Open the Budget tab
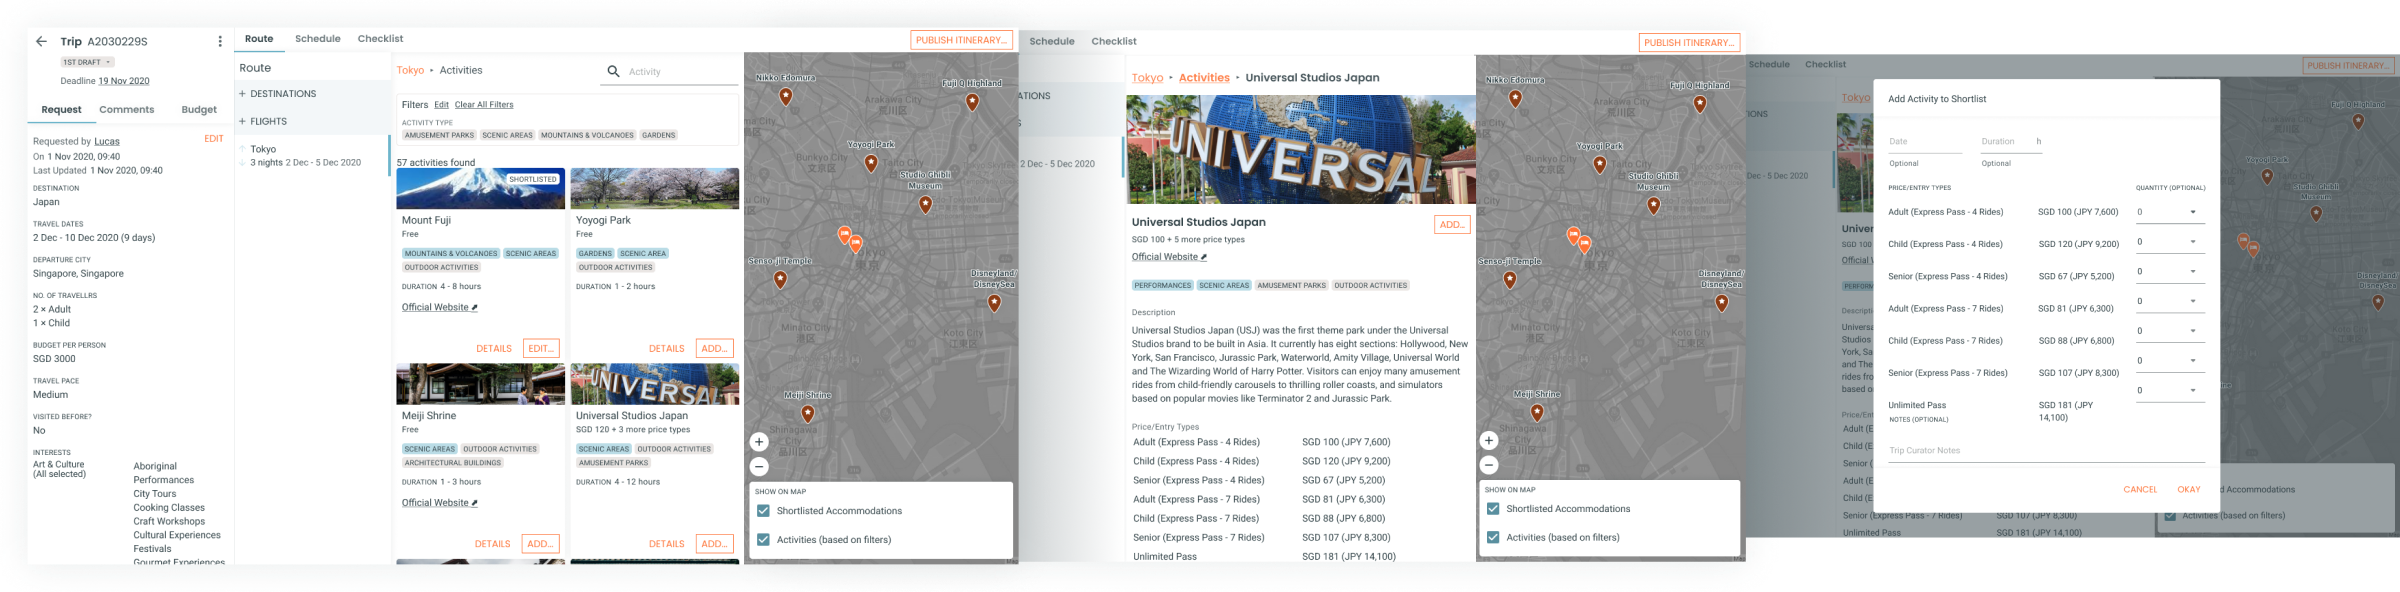 [199, 110]
